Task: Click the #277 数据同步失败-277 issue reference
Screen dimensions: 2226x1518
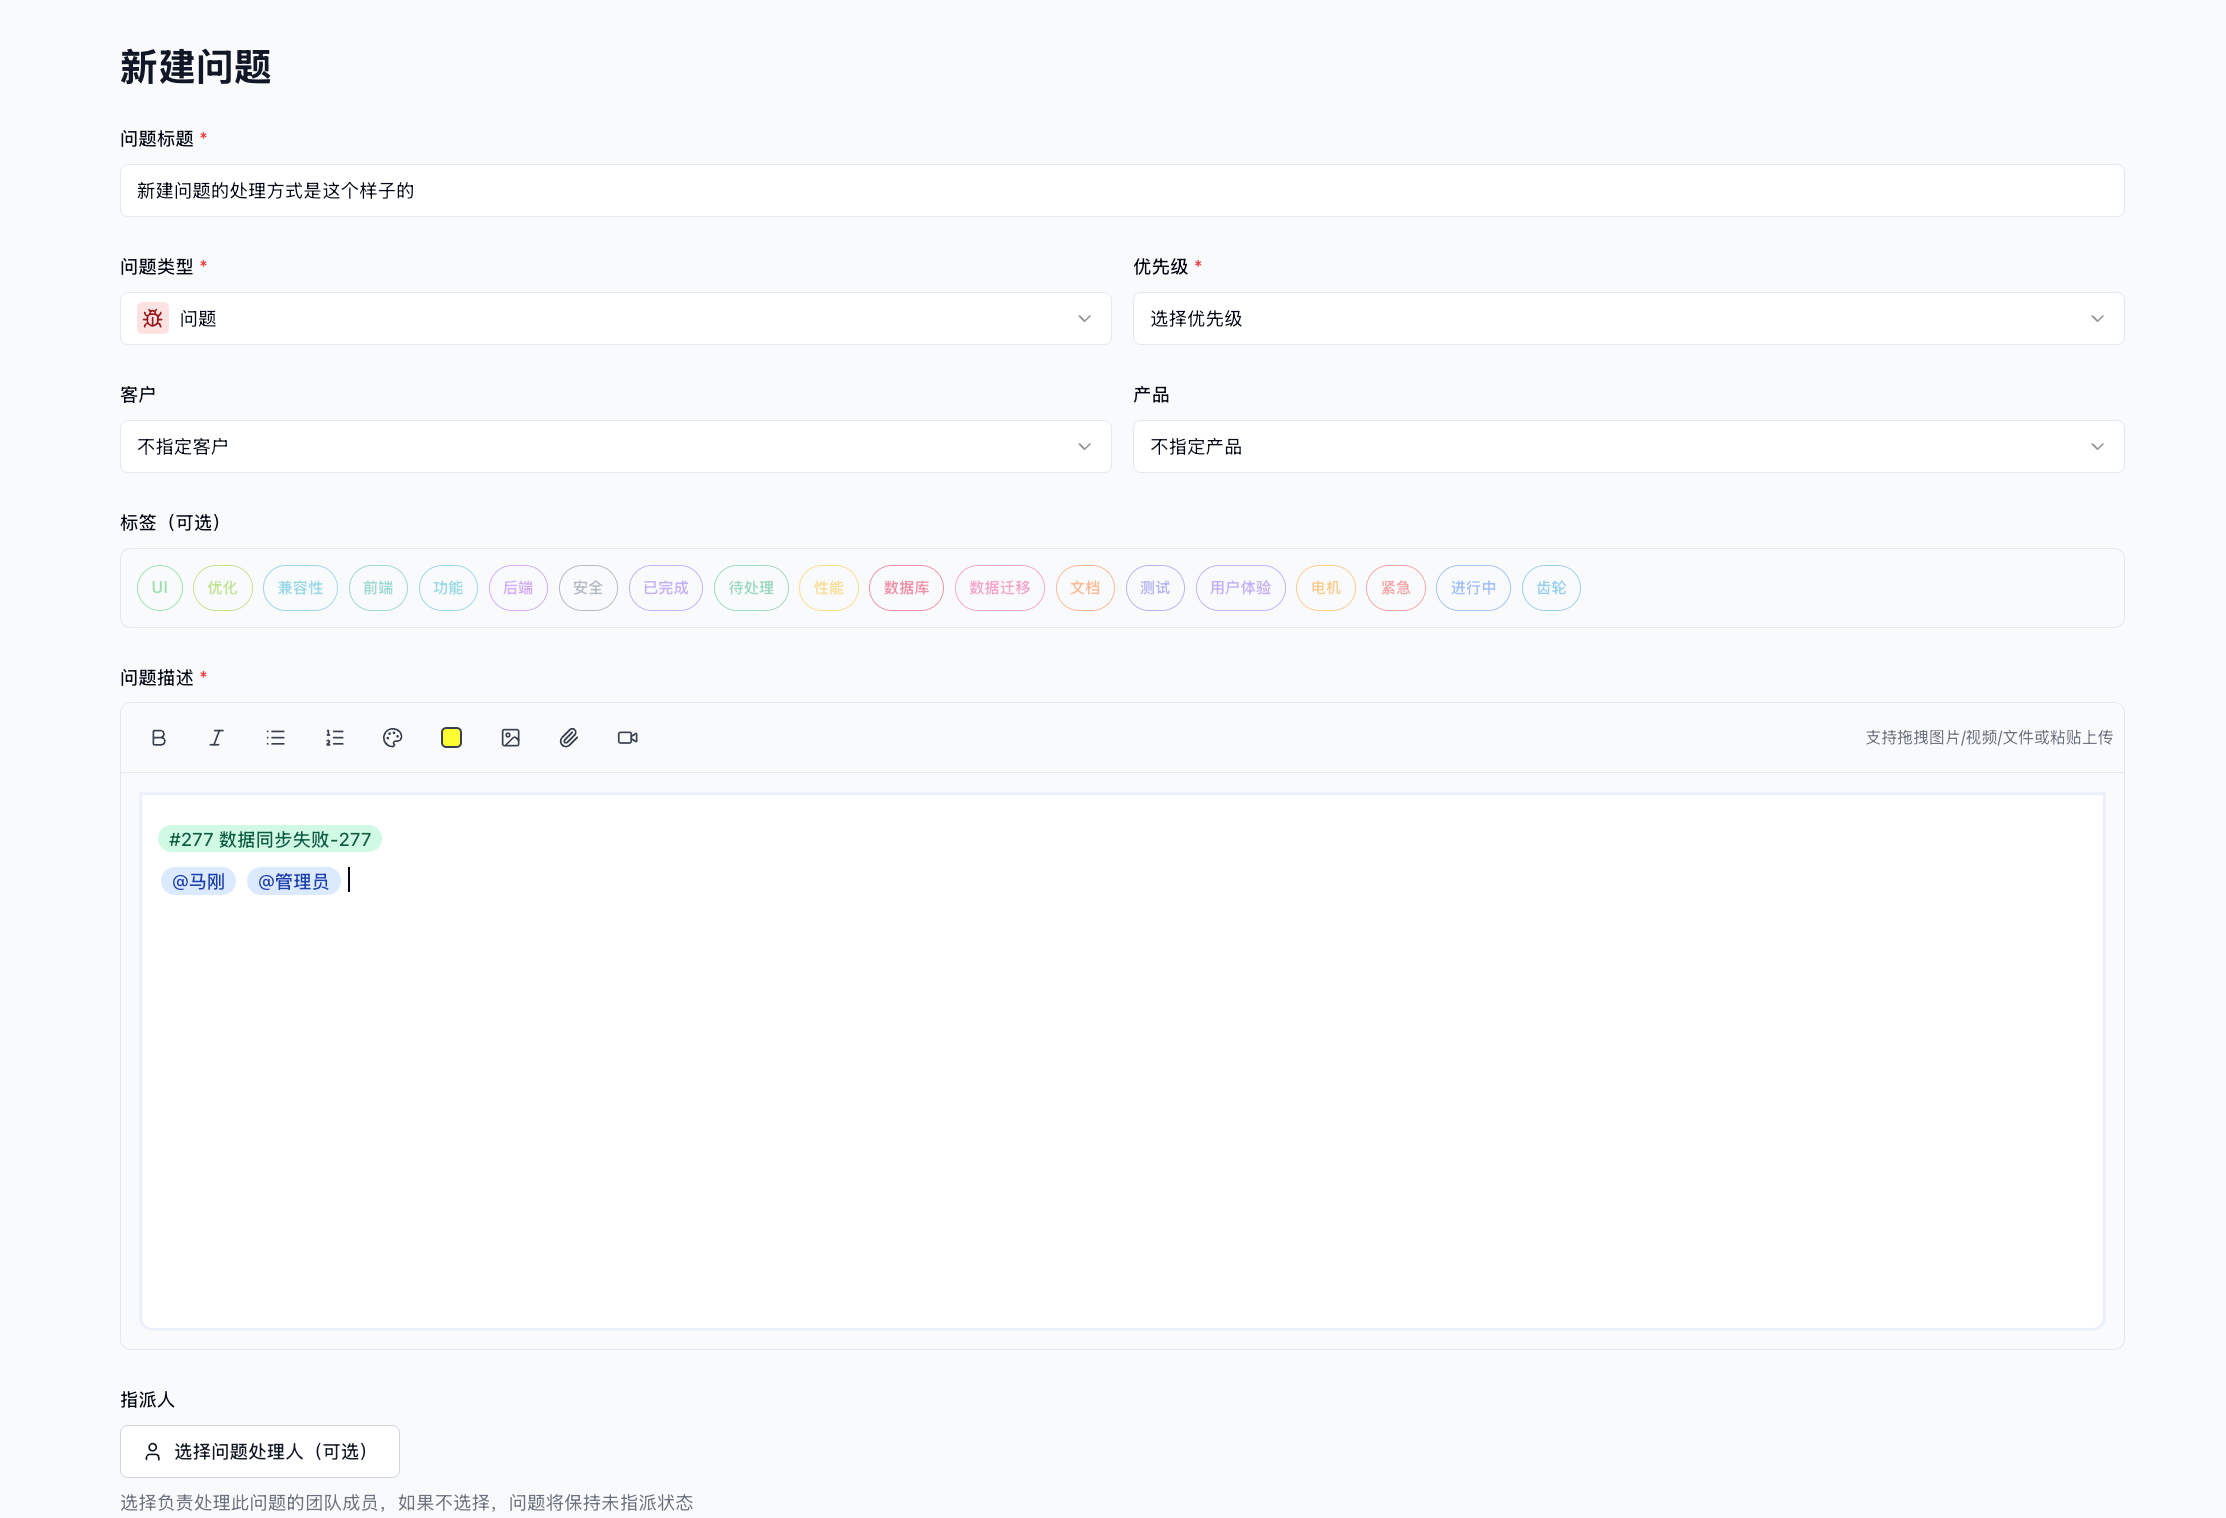Action: pyautogui.click(x=270, y=840)
